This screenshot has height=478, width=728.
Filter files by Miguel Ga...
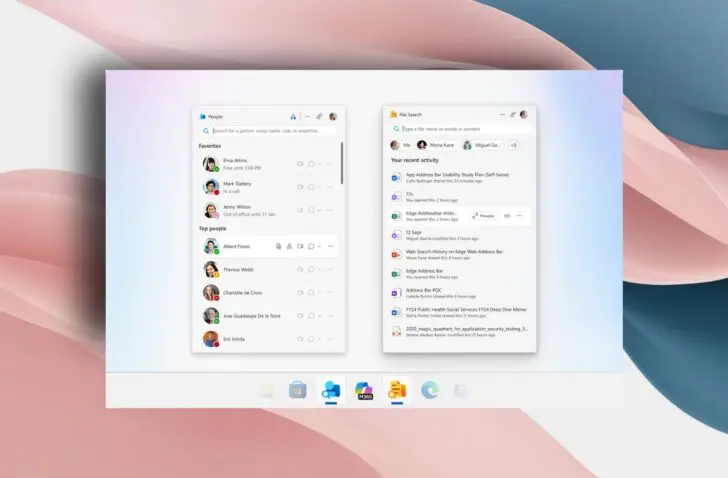point(482,145)
